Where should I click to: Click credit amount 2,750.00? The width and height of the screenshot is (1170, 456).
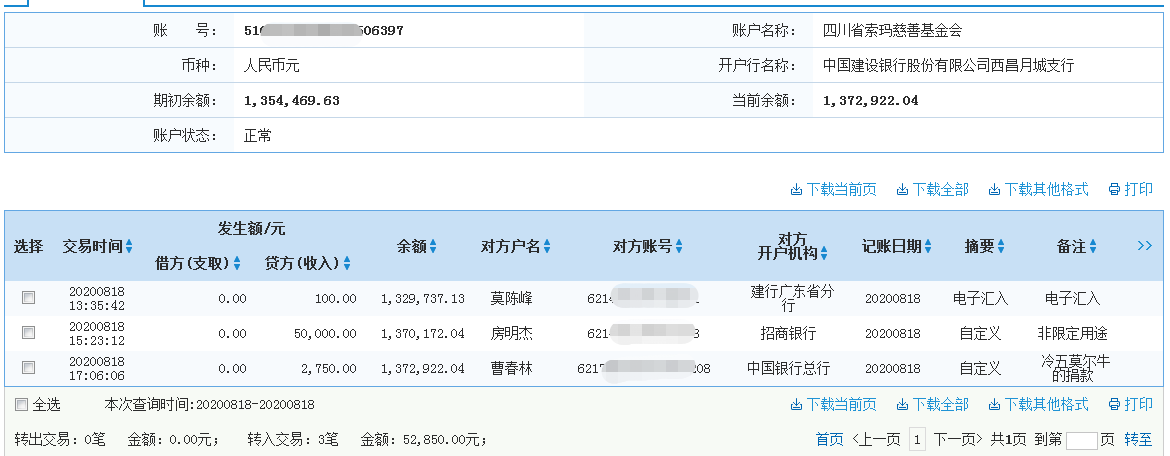tap(331, 368)
